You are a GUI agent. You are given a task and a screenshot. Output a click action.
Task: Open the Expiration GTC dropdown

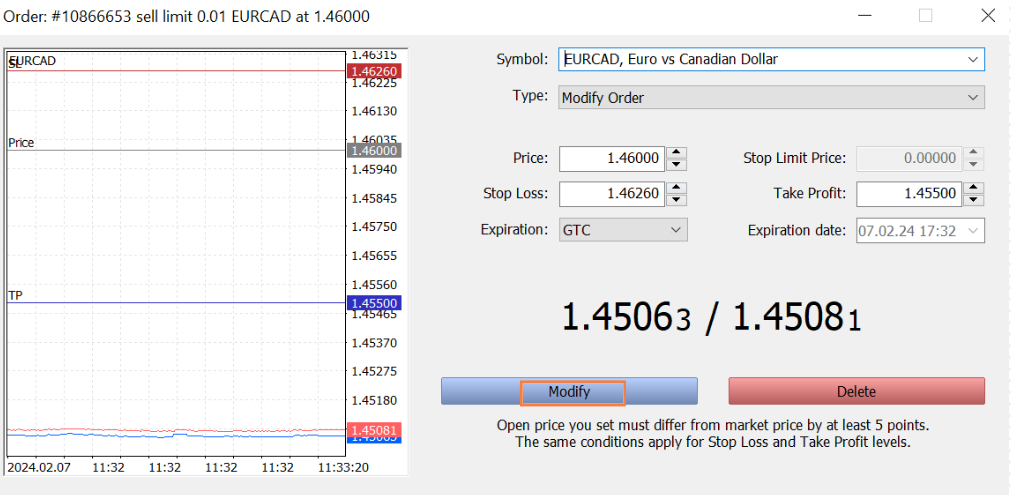click(x=675, y=231)
